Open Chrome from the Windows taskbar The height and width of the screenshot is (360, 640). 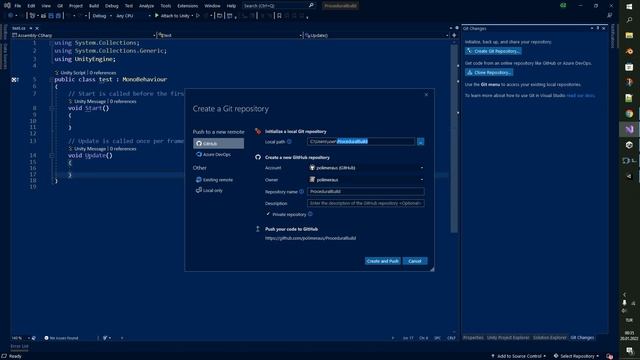pos(629,114)
